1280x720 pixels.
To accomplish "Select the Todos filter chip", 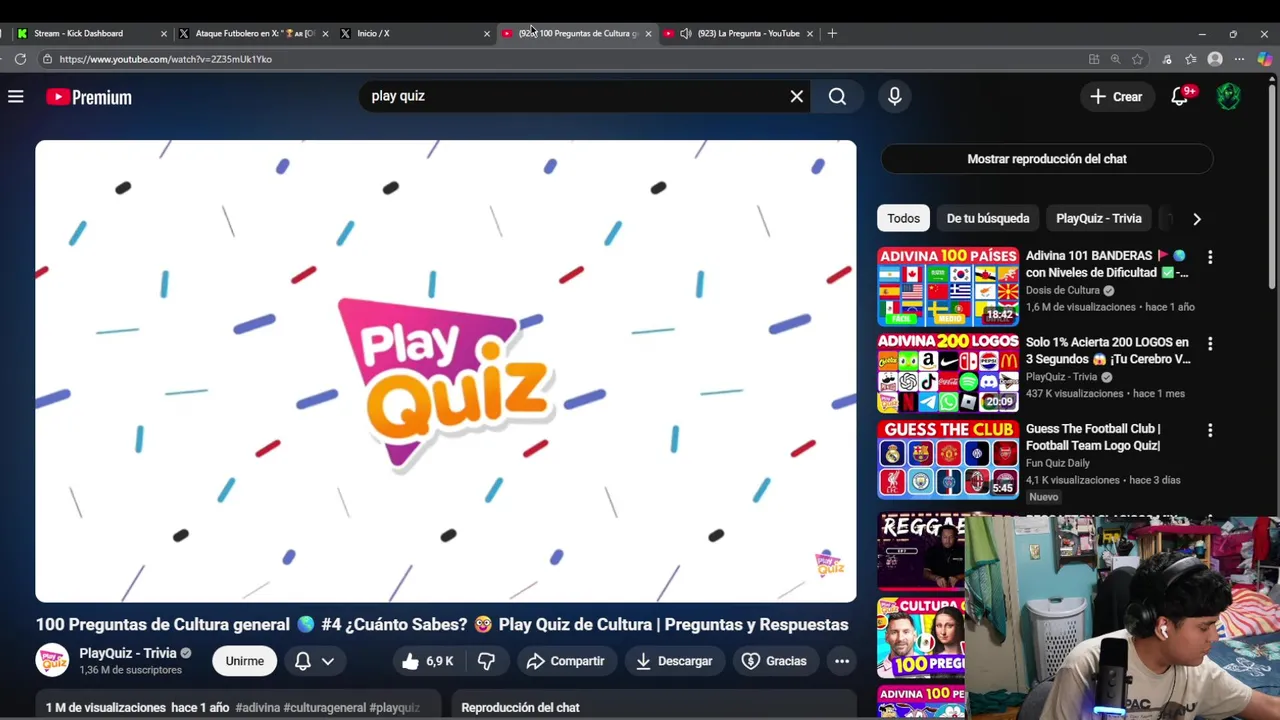I will [x=903, y=218].
